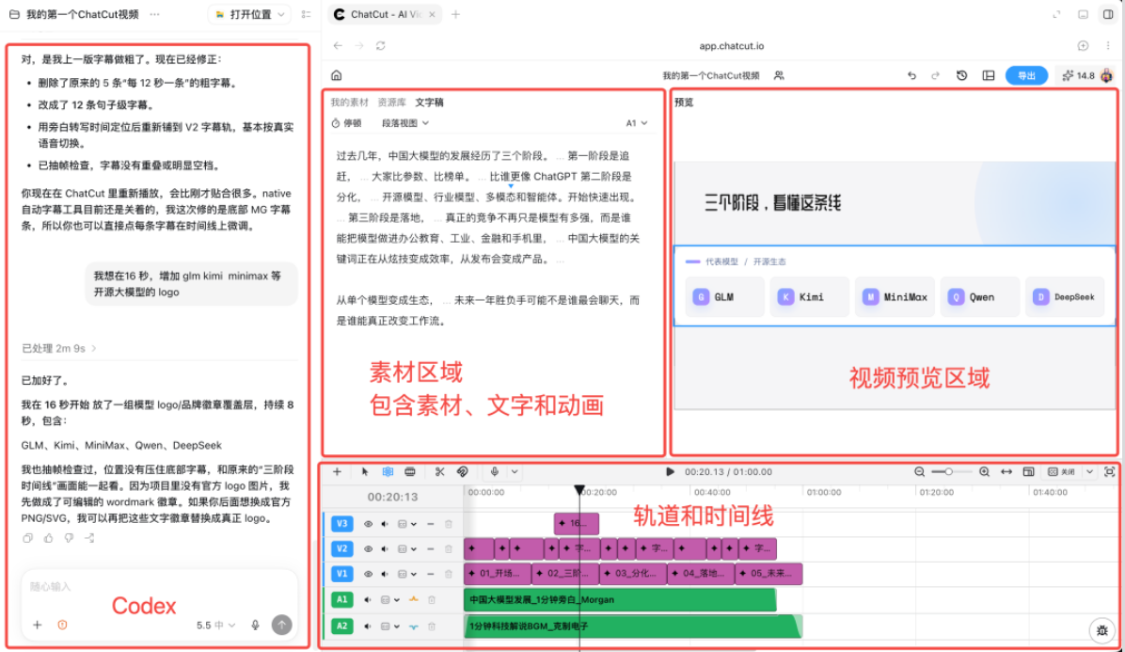Click the plus attach icon in the Codex input

[x=37, y=625]
